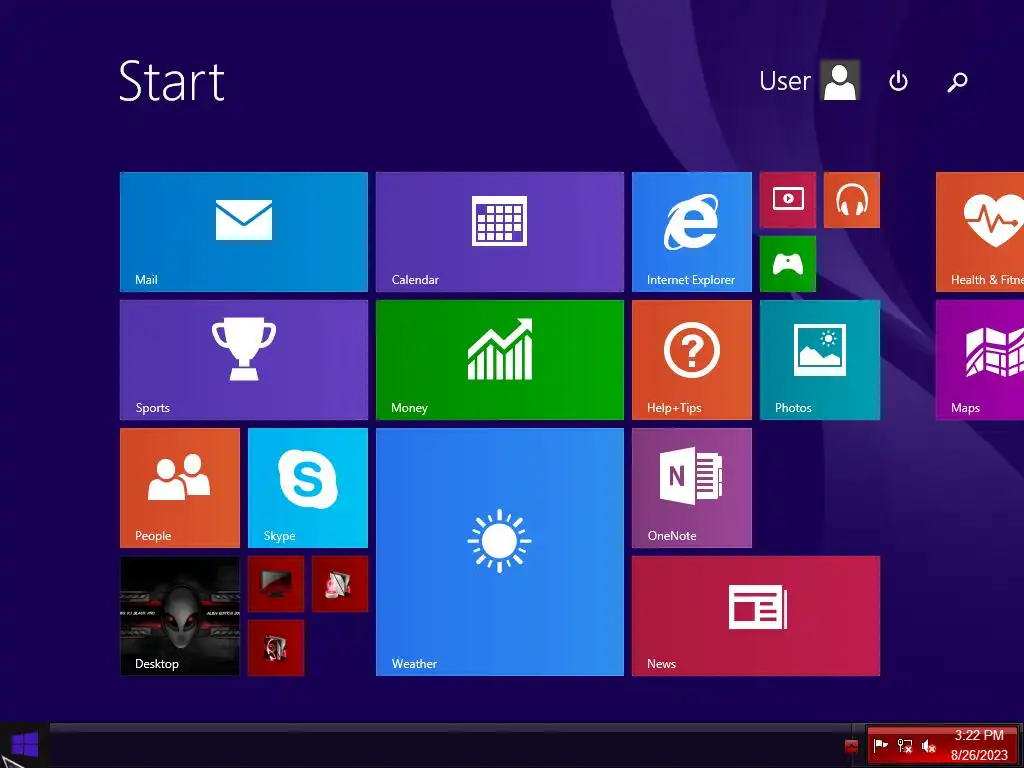
Task: Open the Help+Tips tile
Action: click(x=692, y=360)
